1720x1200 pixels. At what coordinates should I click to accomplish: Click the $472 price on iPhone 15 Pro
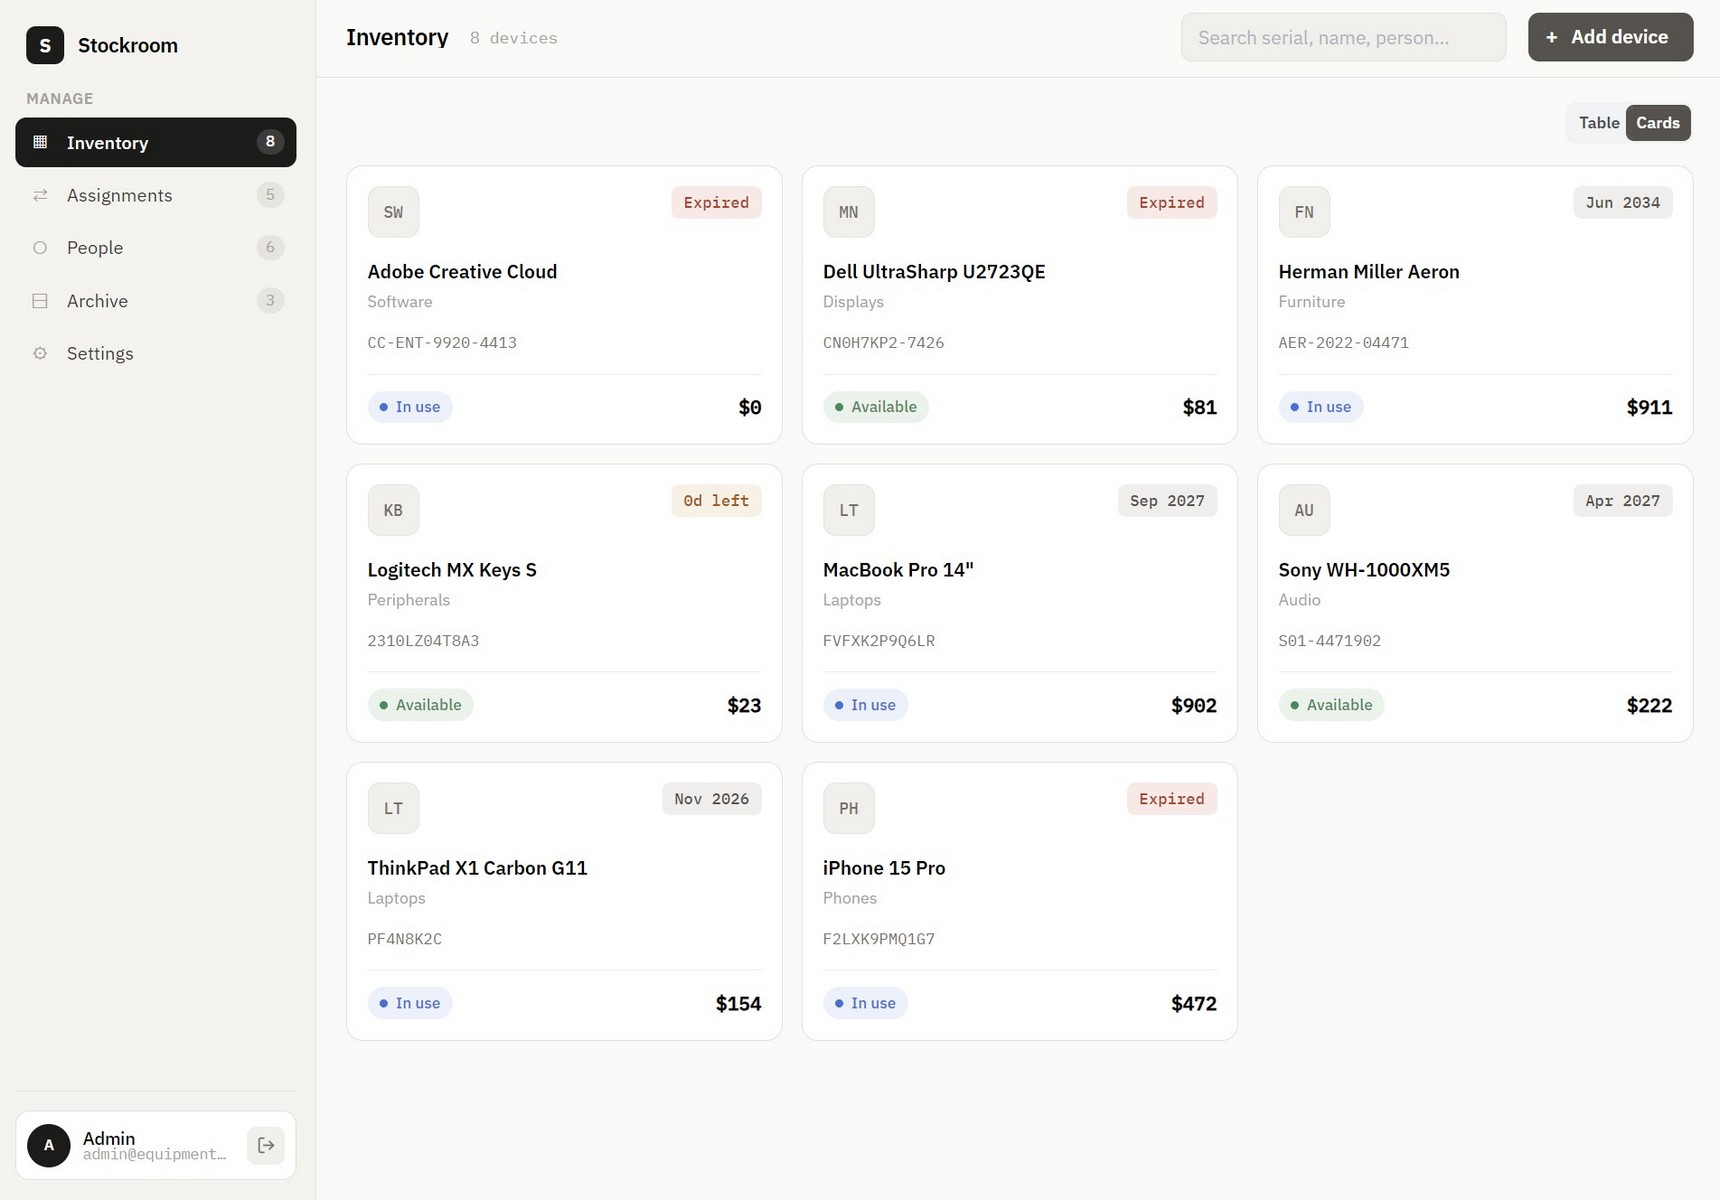click(x=1194, y=1003)
